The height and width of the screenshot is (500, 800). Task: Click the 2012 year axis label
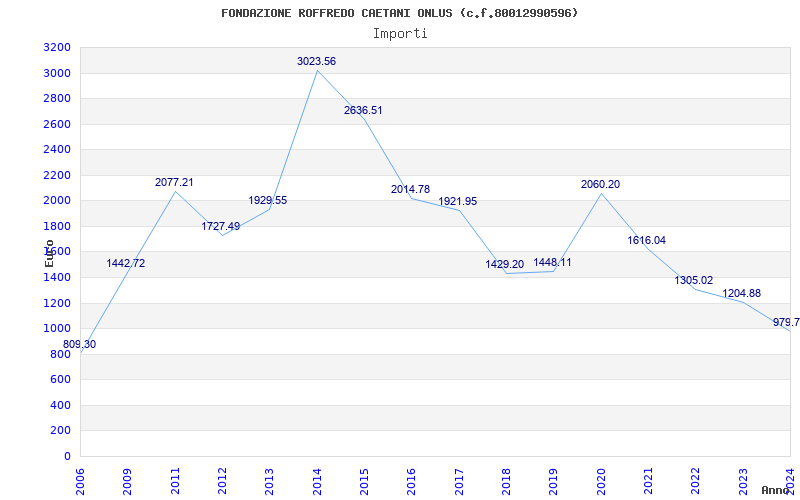(x=222, y=482)
